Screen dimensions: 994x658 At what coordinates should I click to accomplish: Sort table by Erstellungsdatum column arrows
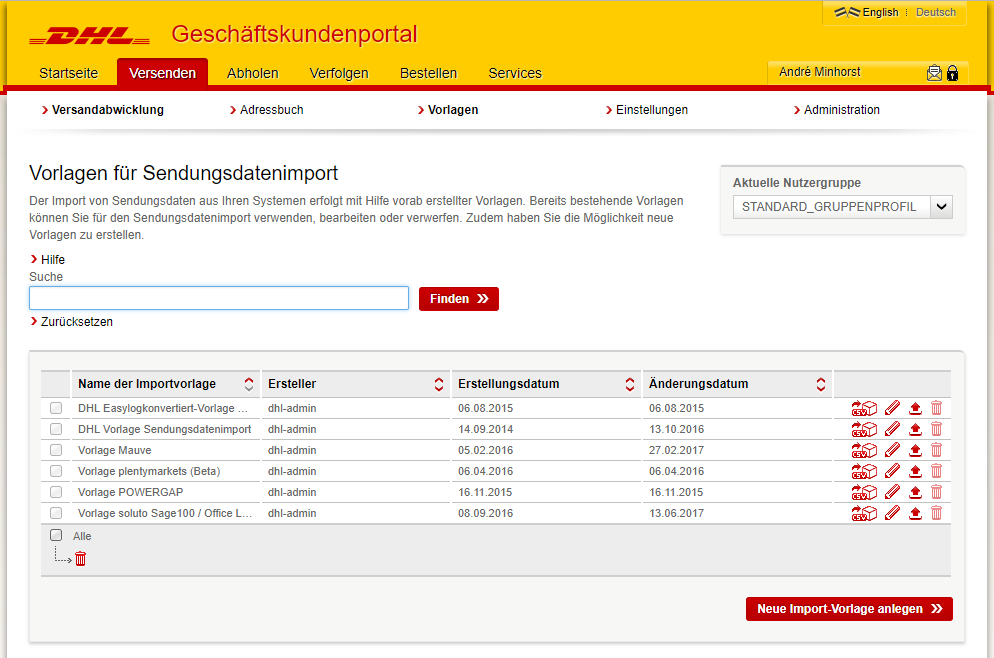pos(629,384)
